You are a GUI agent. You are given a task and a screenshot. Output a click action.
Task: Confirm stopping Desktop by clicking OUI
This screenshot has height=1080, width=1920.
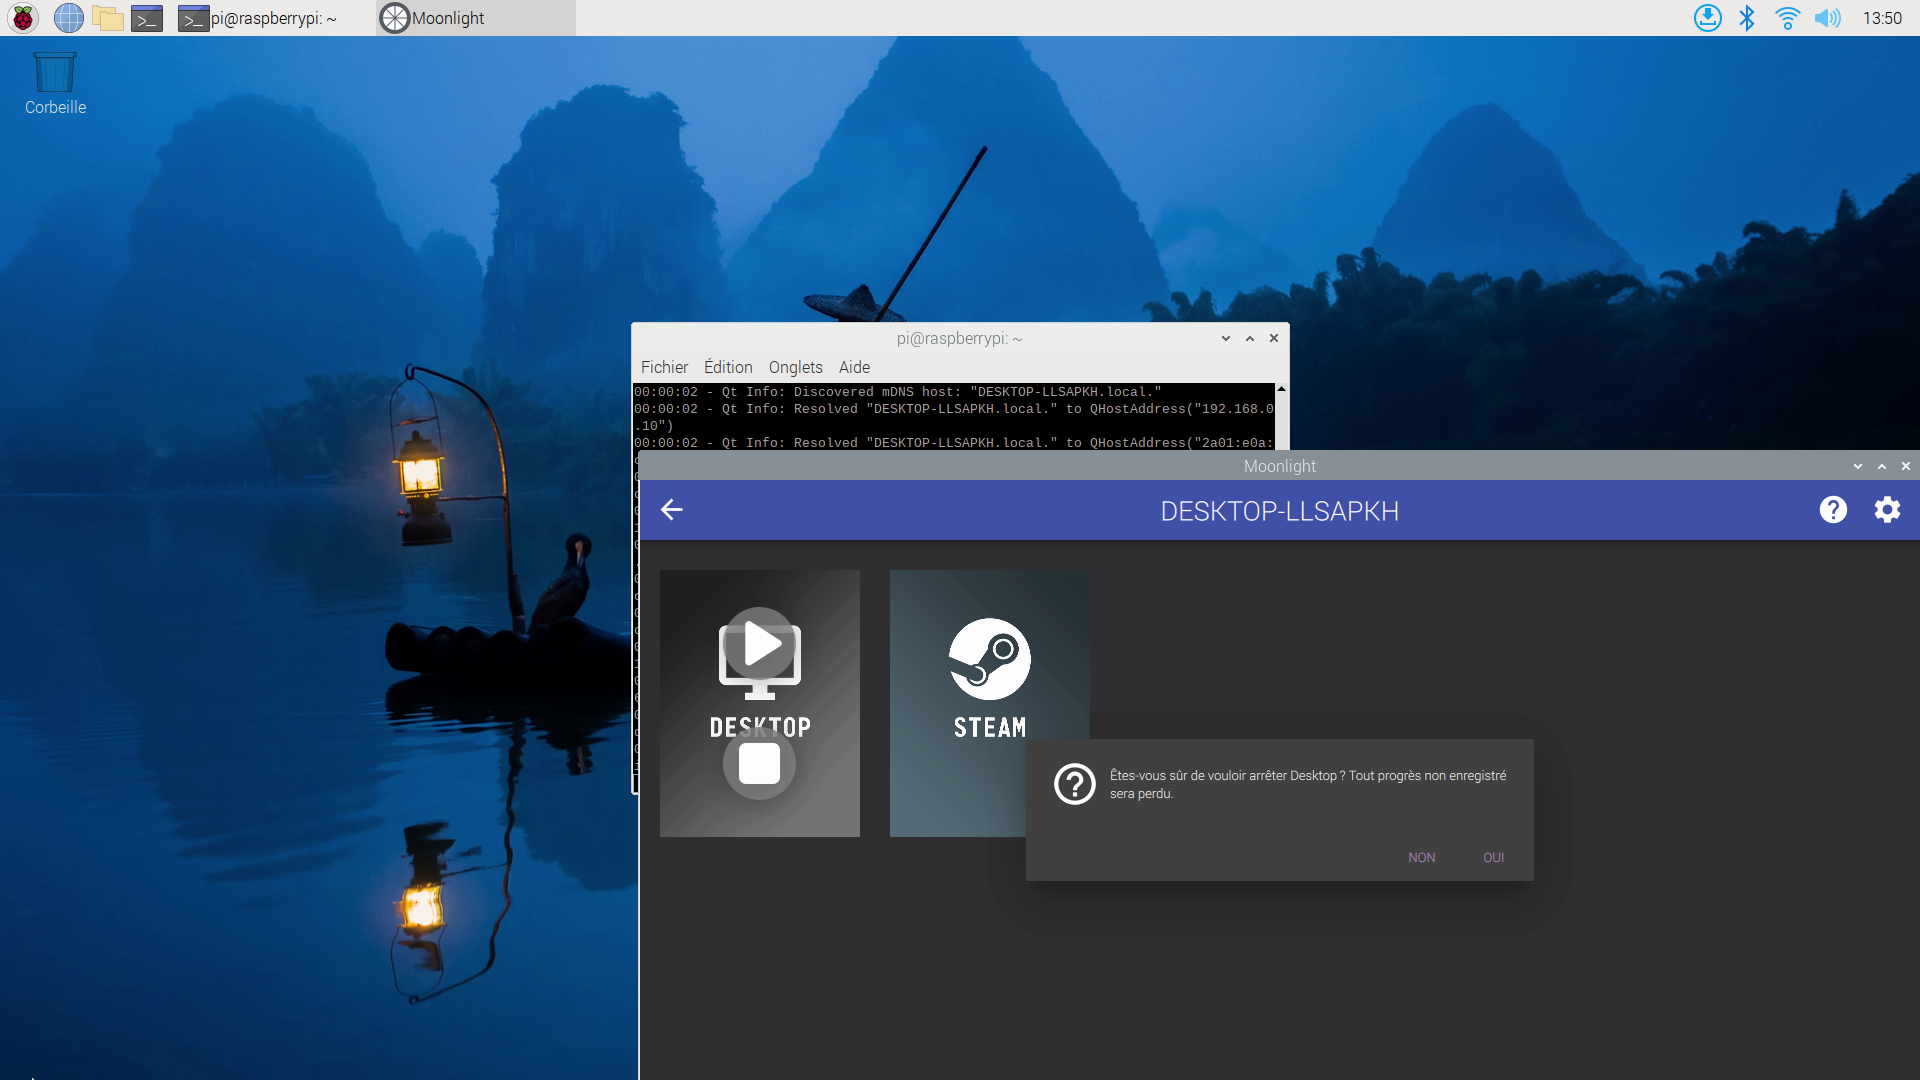[1493, 857]
